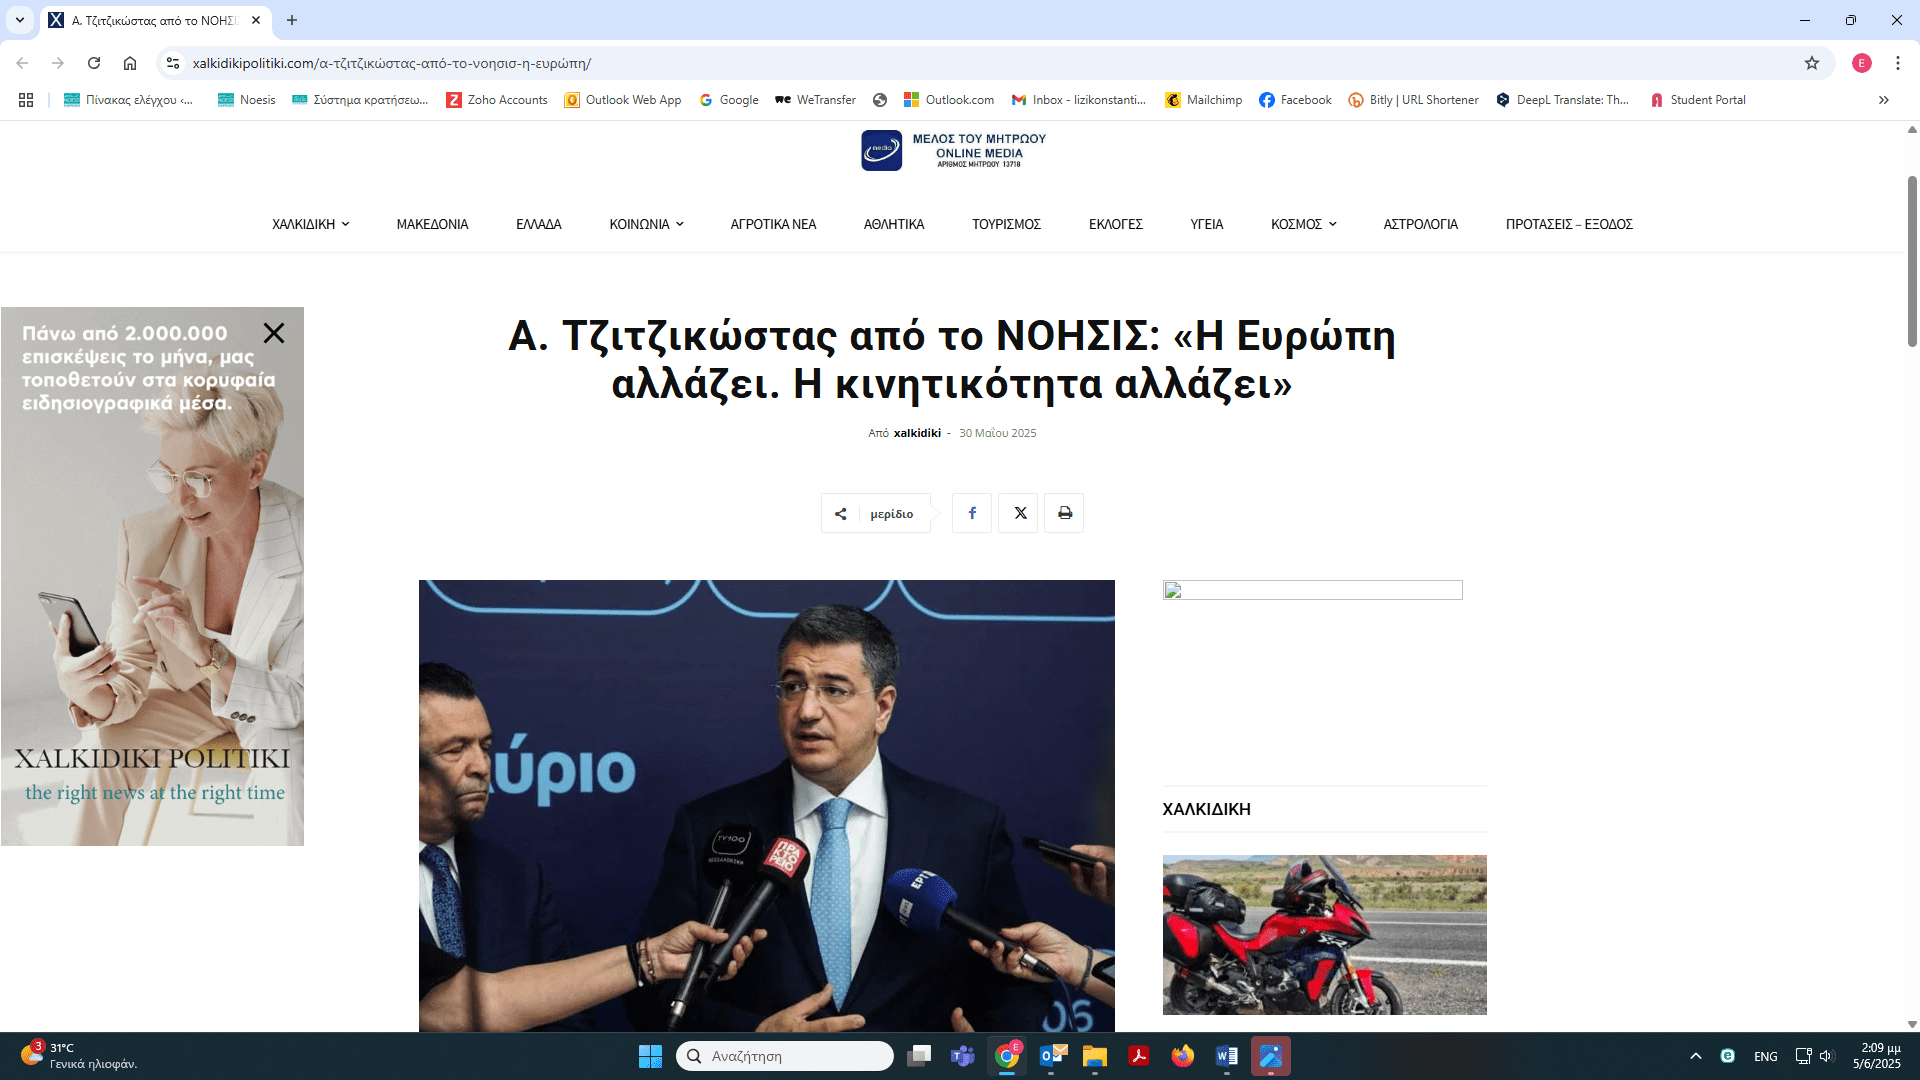Open the red motorcycle article thumbnail
The image size is (1920, 1080).
(x=1324, y=934)
